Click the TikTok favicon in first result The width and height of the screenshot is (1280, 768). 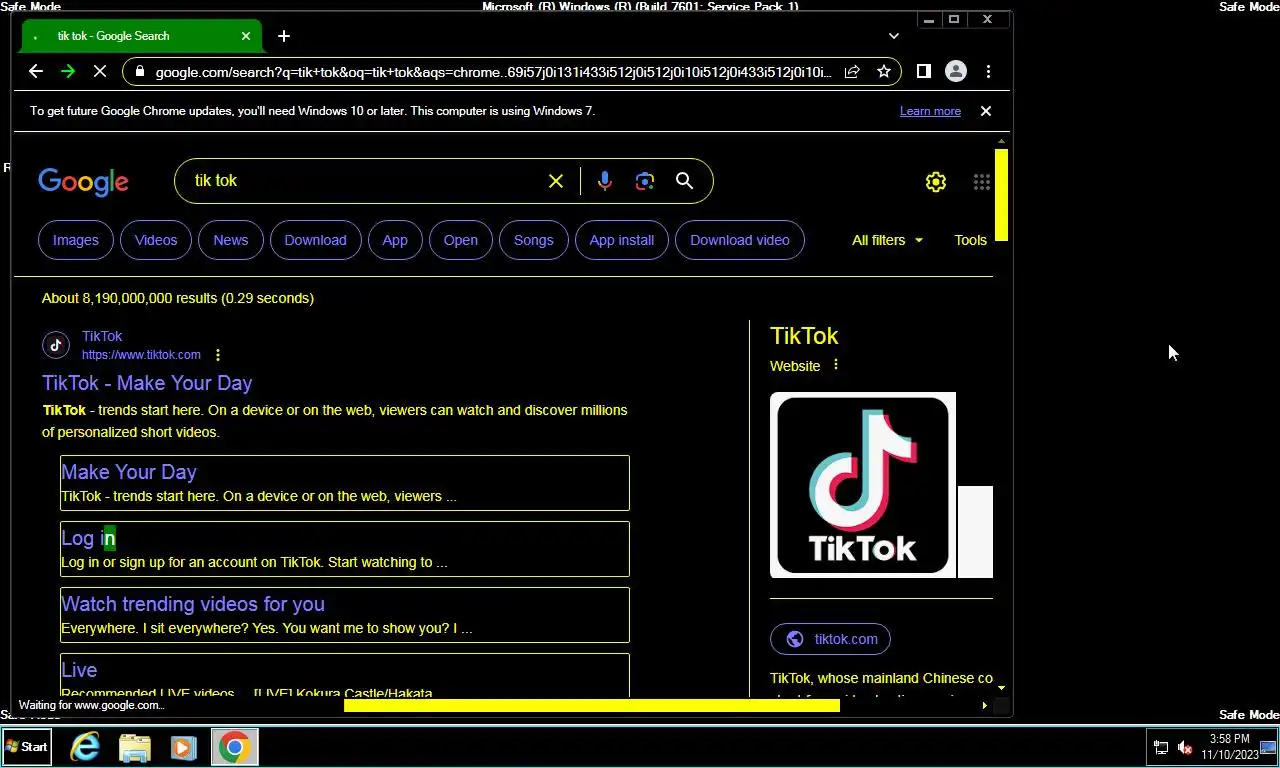click(56, 345)
